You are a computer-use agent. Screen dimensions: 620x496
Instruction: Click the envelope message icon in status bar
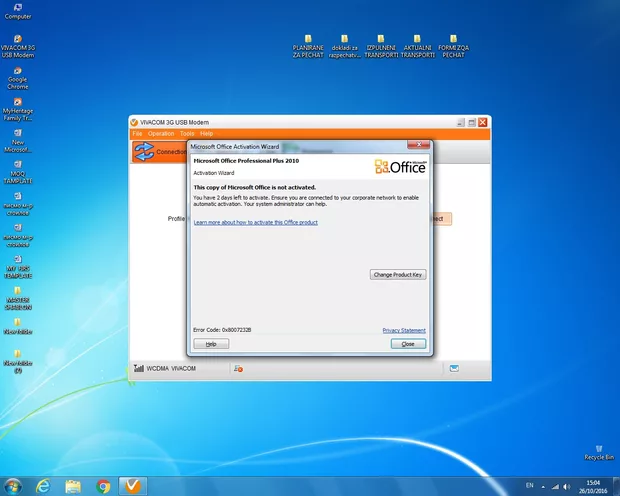453,369
